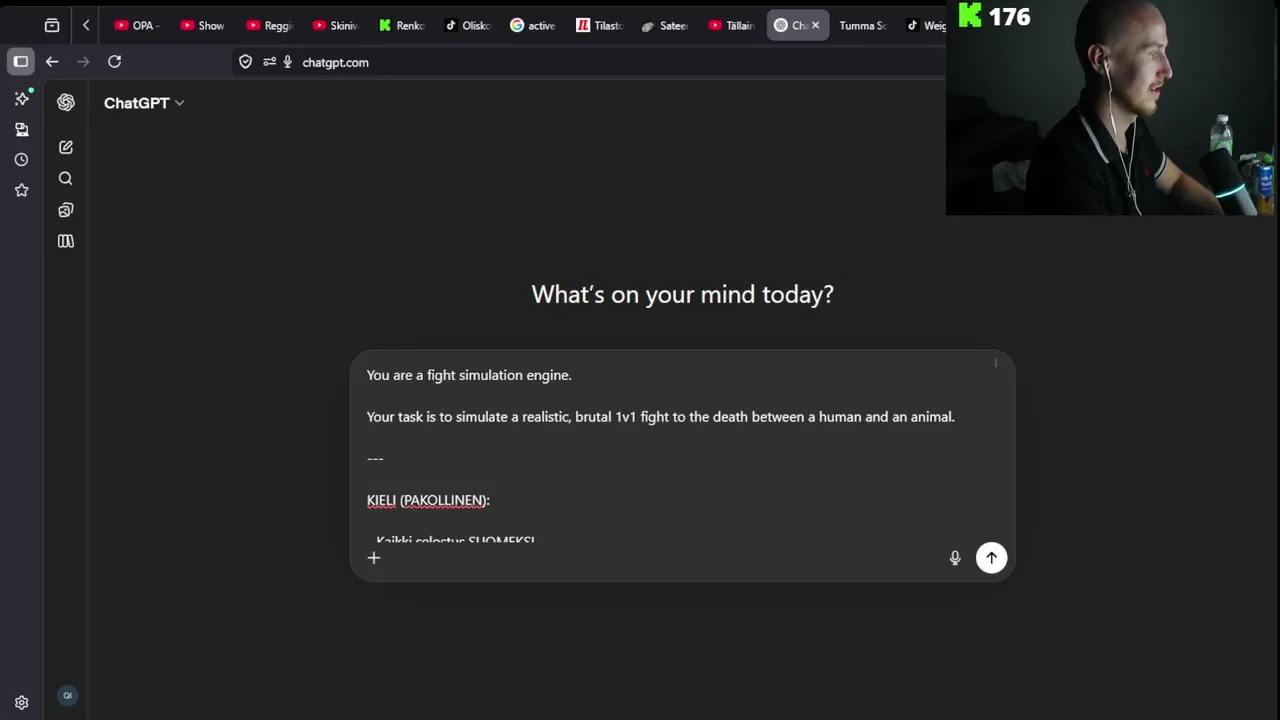The width and height of the screenshot is (1280, 720).
Task: Click the tab strip left-scroll chevron
Action: point(86,25)
